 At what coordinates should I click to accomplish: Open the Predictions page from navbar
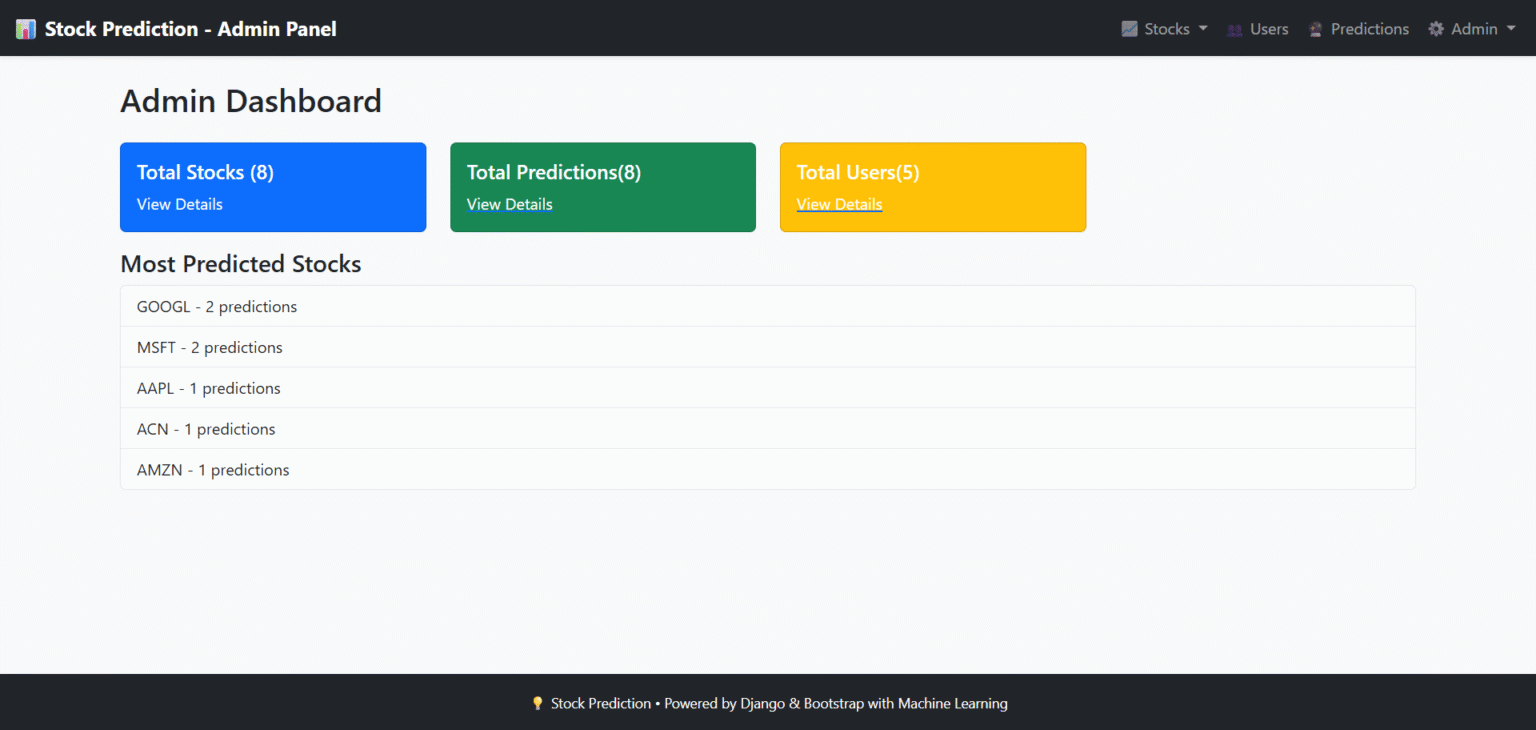pos(1370,28)
